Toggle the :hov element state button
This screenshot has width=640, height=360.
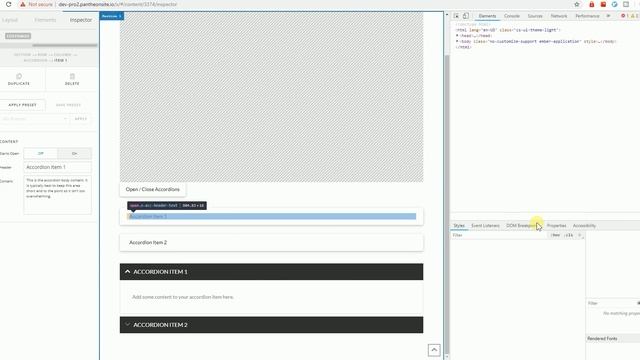coord(555,235)
